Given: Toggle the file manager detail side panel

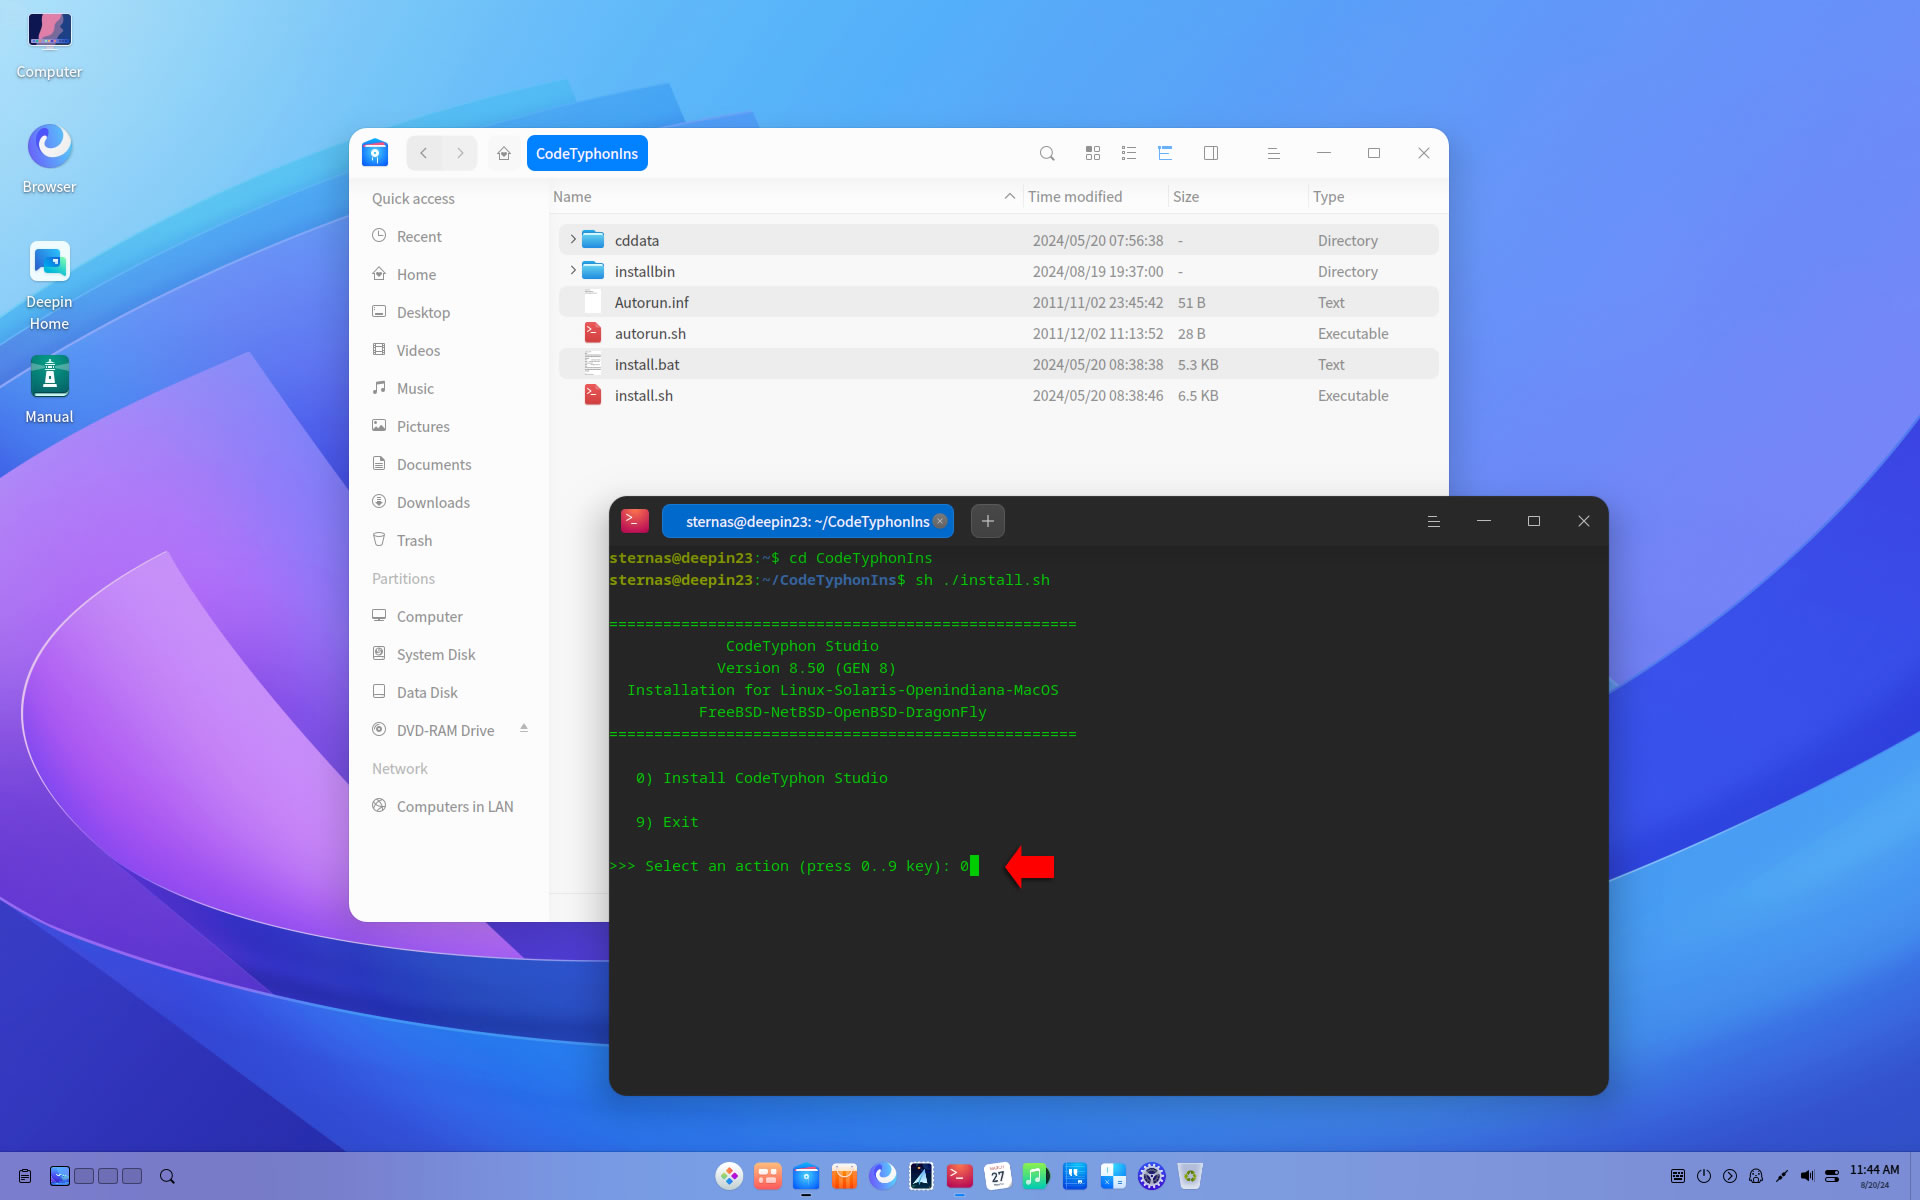Looking at the screenshot, I should pyautogui.click(x=1211, y=153).
